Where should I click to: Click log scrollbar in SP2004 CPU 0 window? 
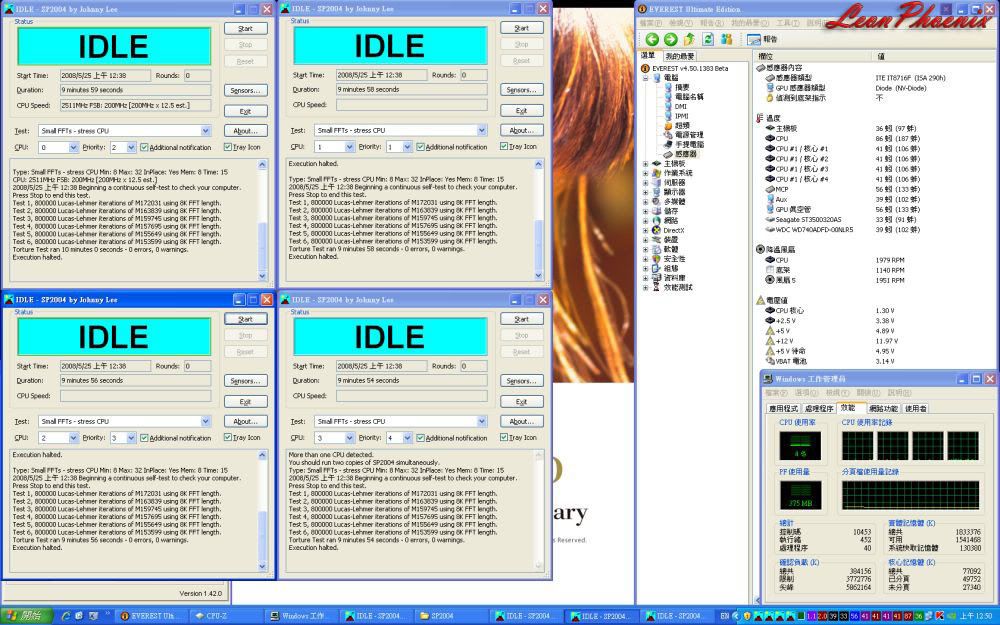[x=262, y=220]
